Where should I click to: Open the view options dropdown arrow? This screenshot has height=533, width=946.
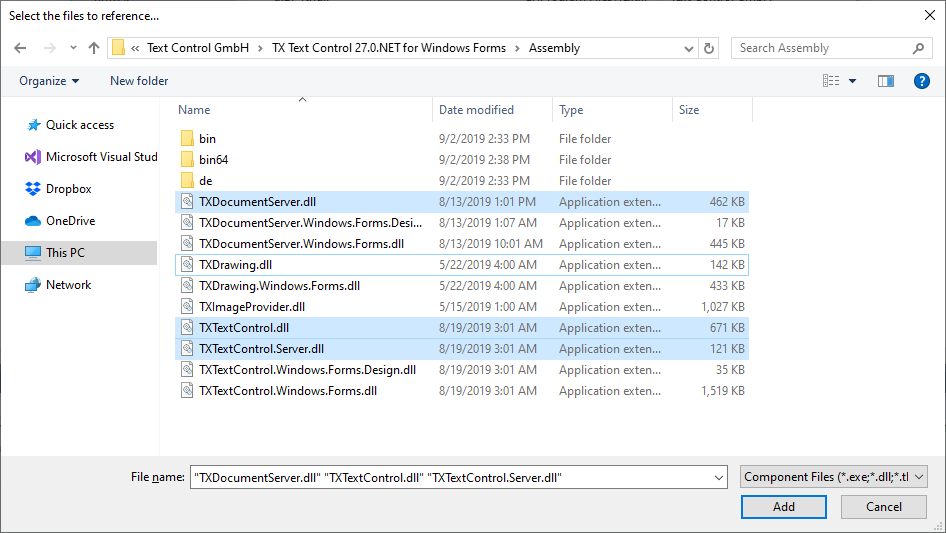pyautogui.click(x=852, y=81)
